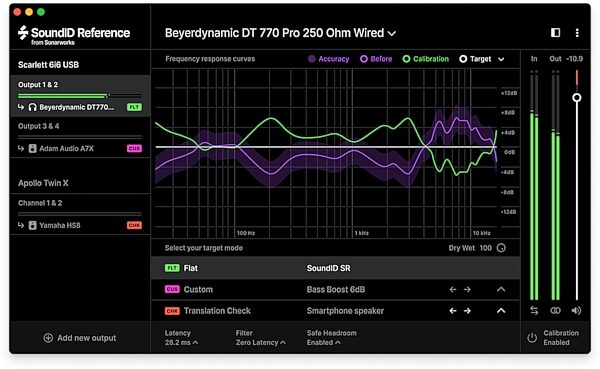Go to previous Custom preset arrow
This screenshot has width=600, height=369.
[x=453, y=290]
